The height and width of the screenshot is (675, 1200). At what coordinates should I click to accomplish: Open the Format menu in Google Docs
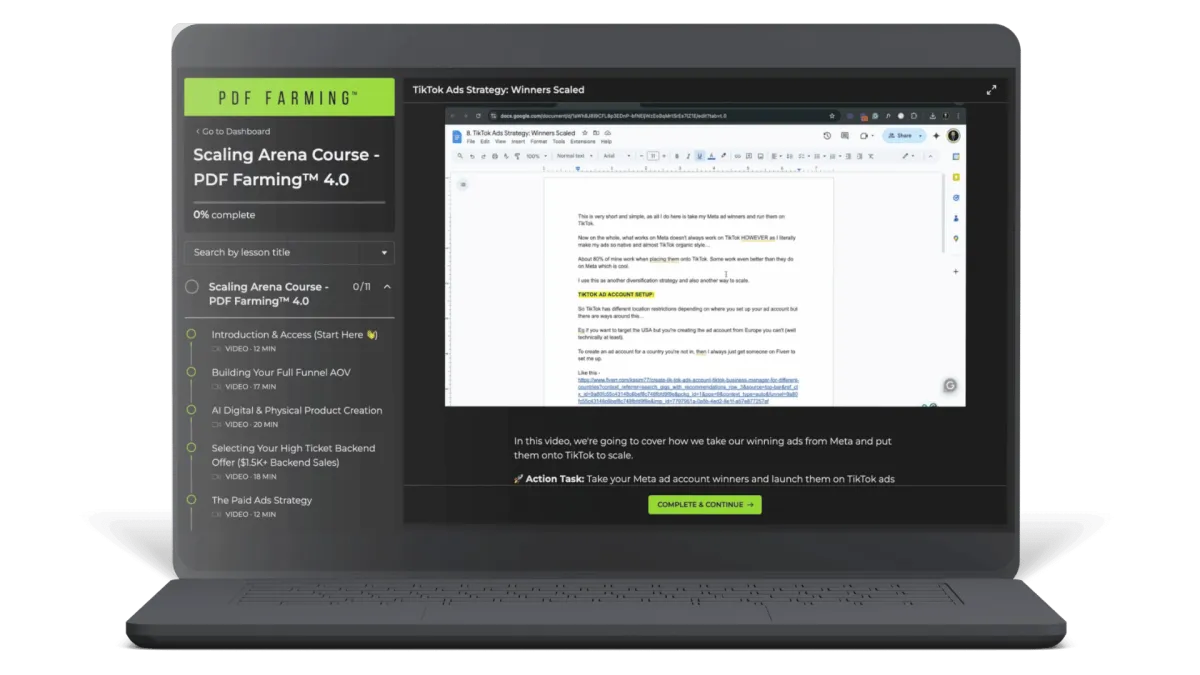(539, 142)
